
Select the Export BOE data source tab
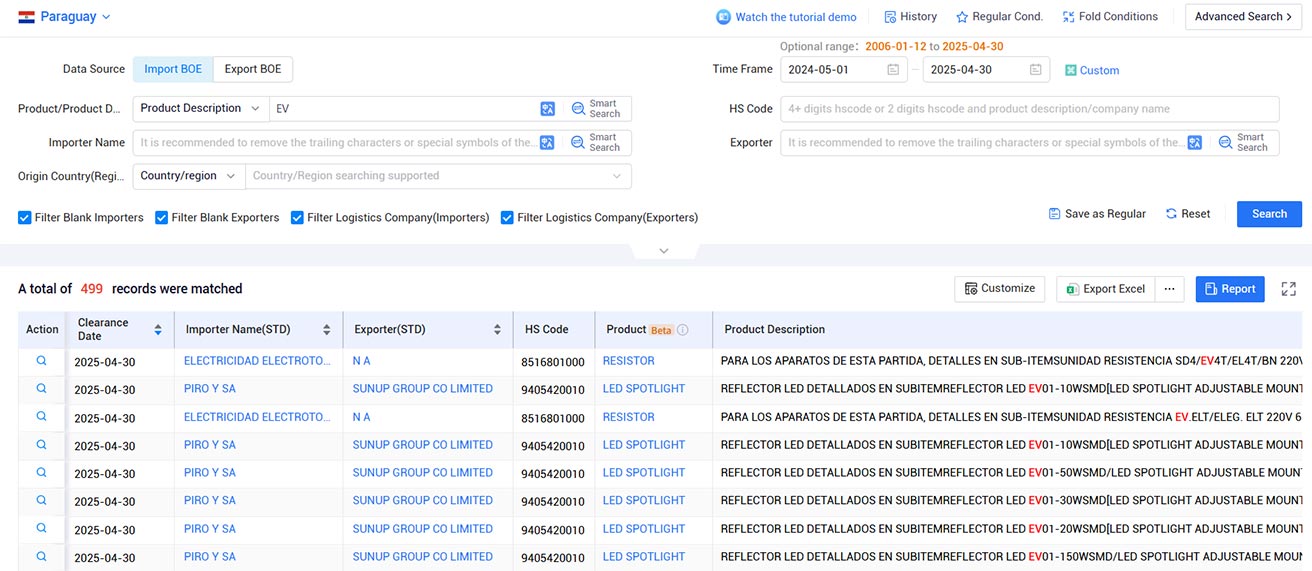point(253,69)
